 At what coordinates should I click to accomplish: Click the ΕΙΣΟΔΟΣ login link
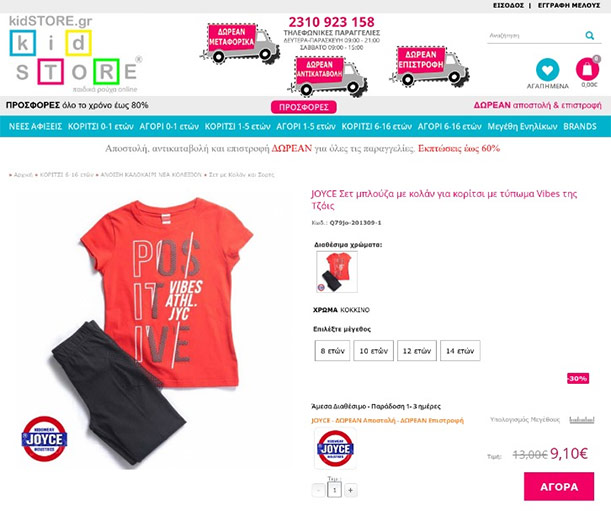point(508,5)
